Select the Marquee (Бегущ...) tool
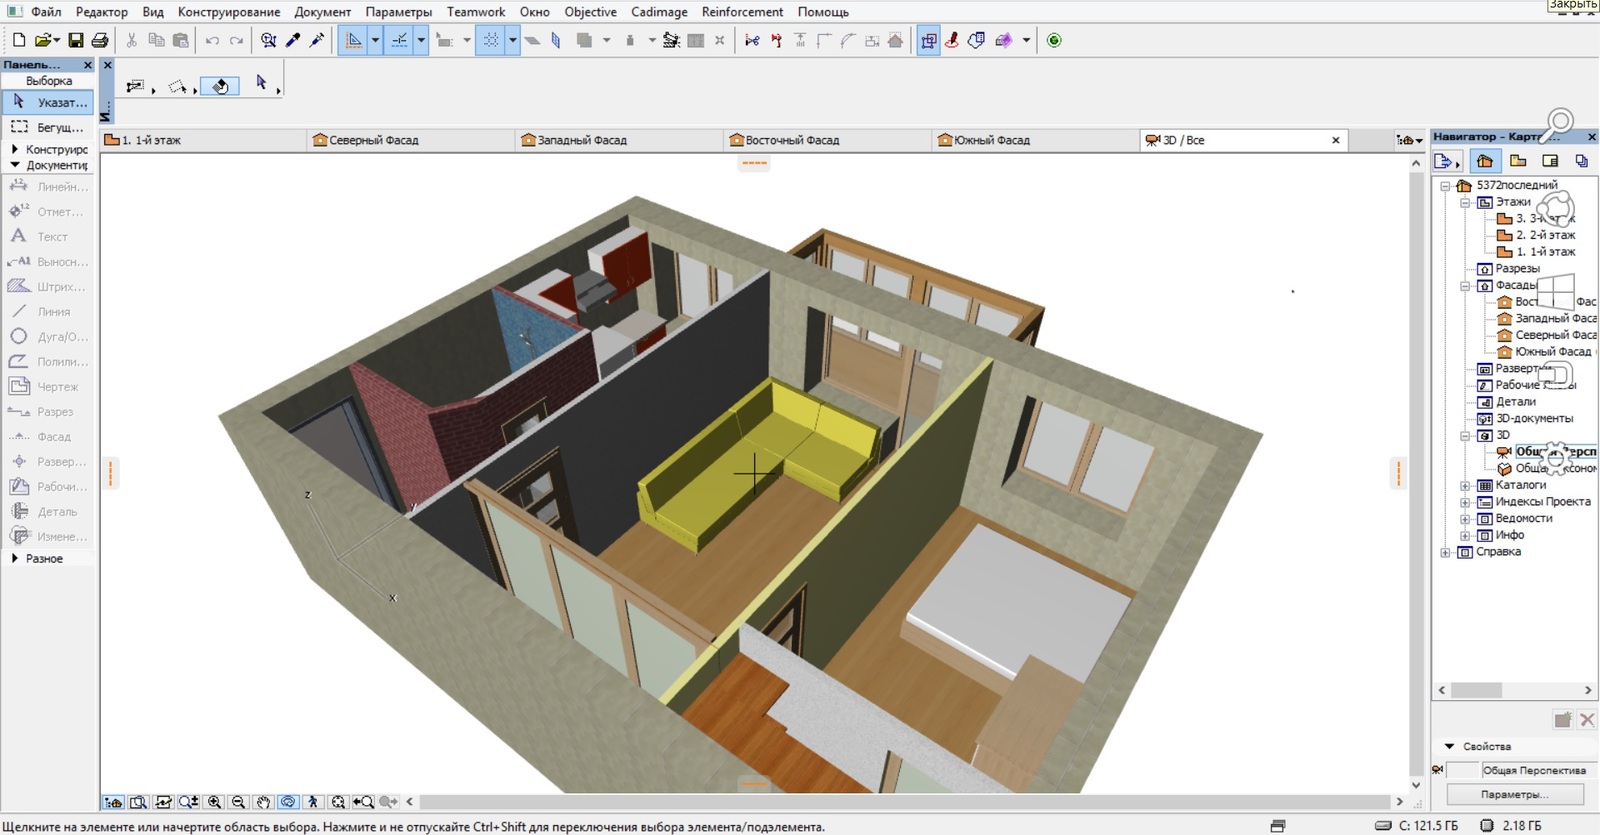Image resolution: width=1600 pixels, height=835 pixels. point(48,127)
